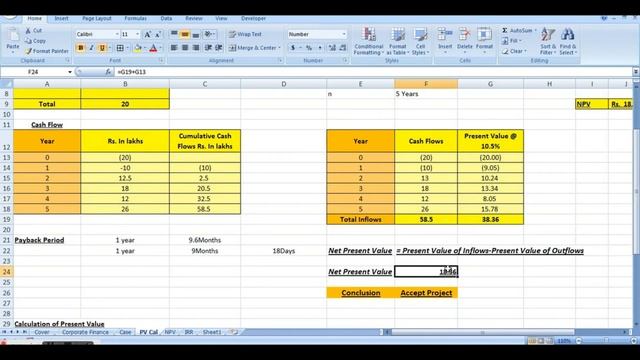Click the formula bar input showing =G19+G13
This screenshot has width=640, height=360.
tap(372, 72)
